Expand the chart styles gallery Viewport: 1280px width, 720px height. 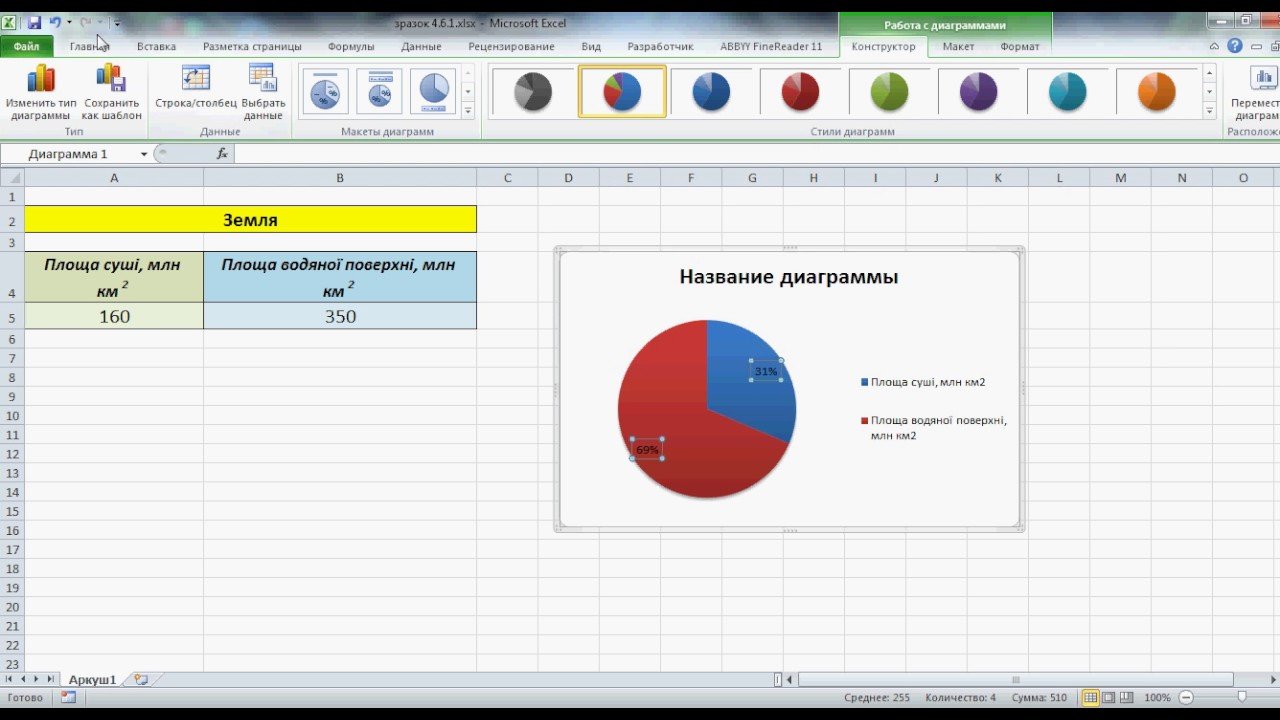pos(1209,110)
